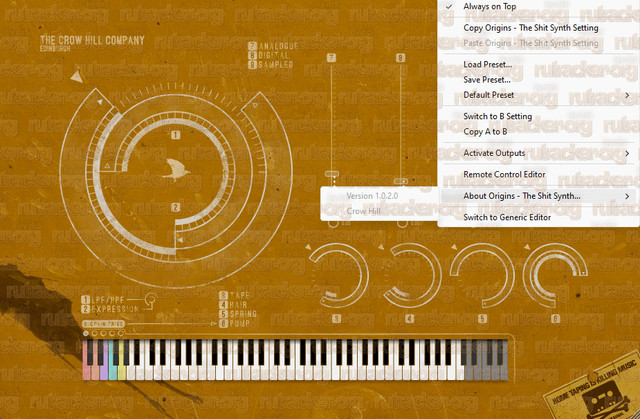Click the TAPE legend label
This screenshot has width=640, height=419.
[239, 295]
